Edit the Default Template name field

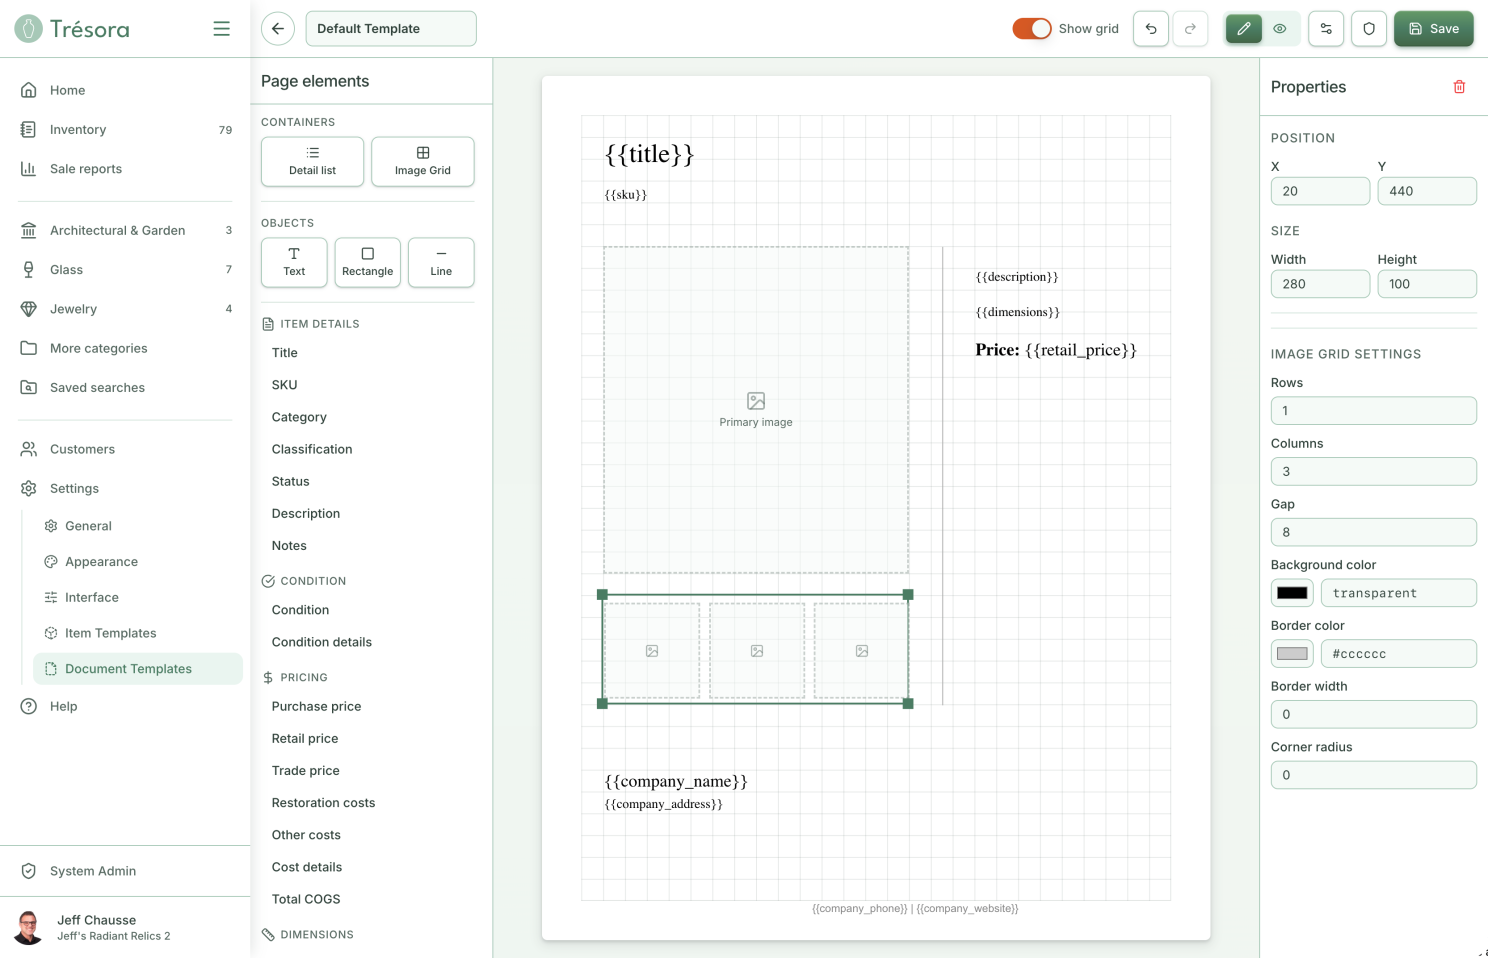[x=391, y=29]
